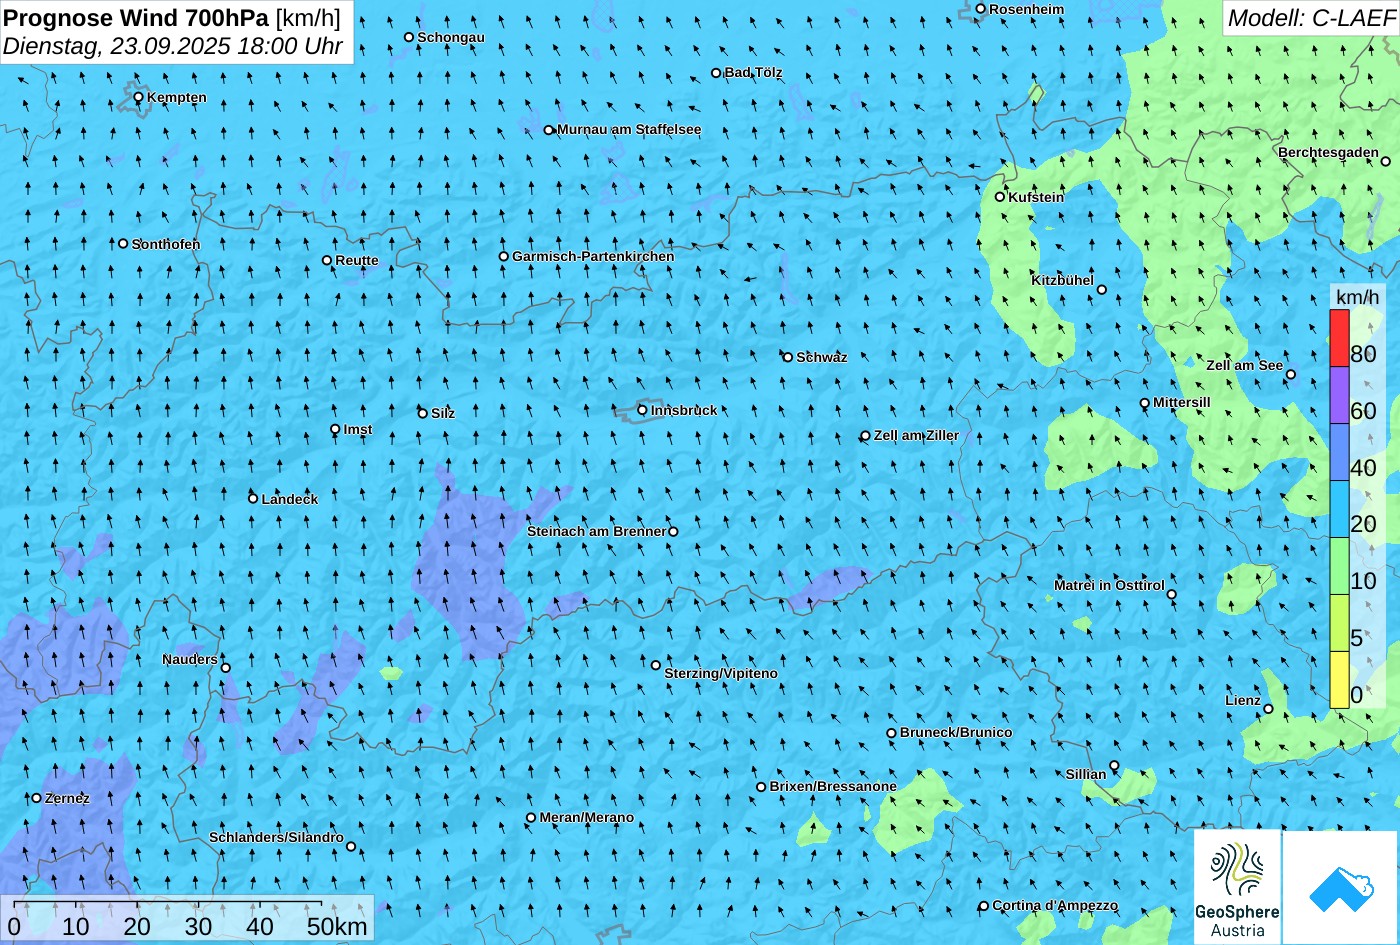Click the '50km' scale bar label
1400x945 pixels.
337,926
